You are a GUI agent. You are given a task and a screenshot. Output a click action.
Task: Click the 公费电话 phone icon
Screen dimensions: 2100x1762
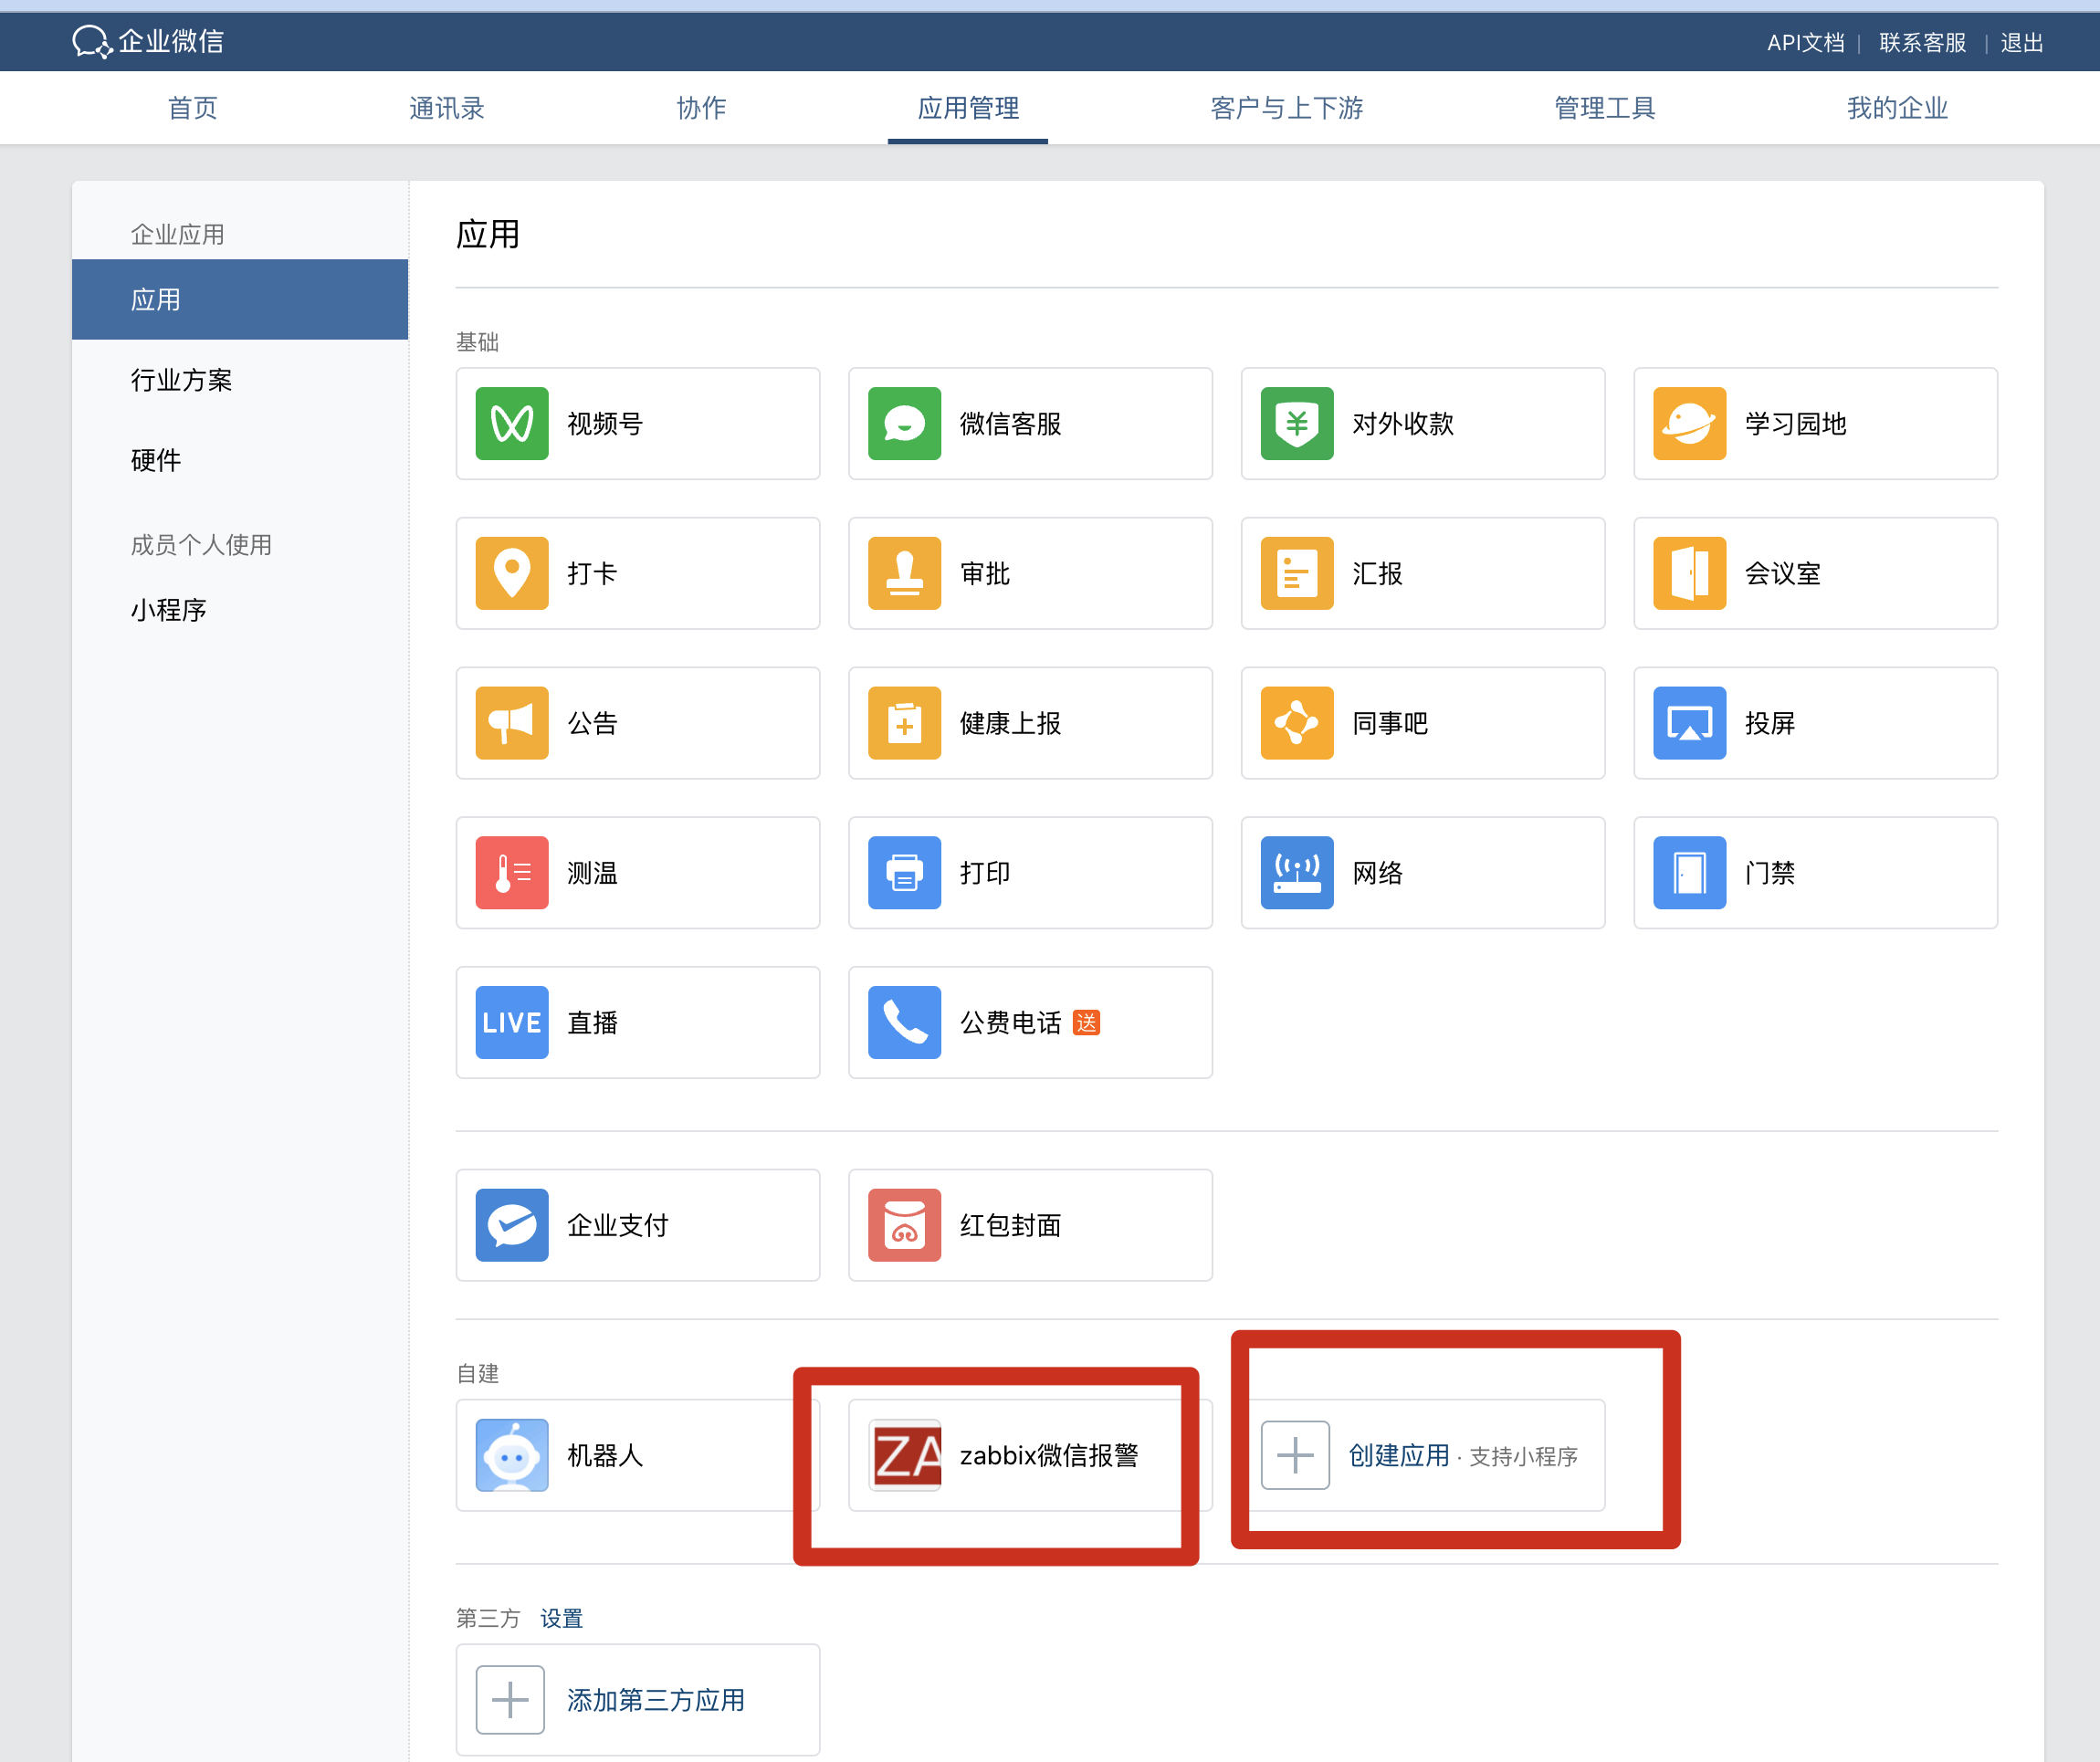tap(904, 1022)
